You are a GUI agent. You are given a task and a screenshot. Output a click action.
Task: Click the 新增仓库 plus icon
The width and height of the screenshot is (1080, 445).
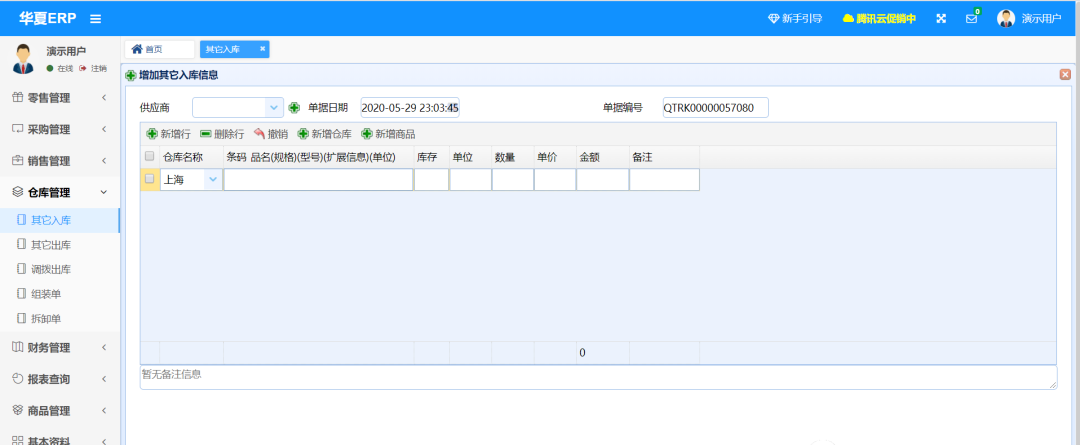pos(303,134)
